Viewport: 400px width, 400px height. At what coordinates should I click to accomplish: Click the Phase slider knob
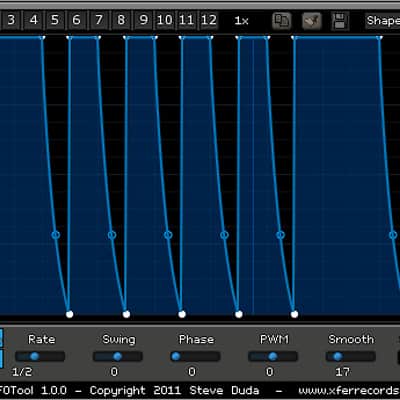(x=176, y=356)
